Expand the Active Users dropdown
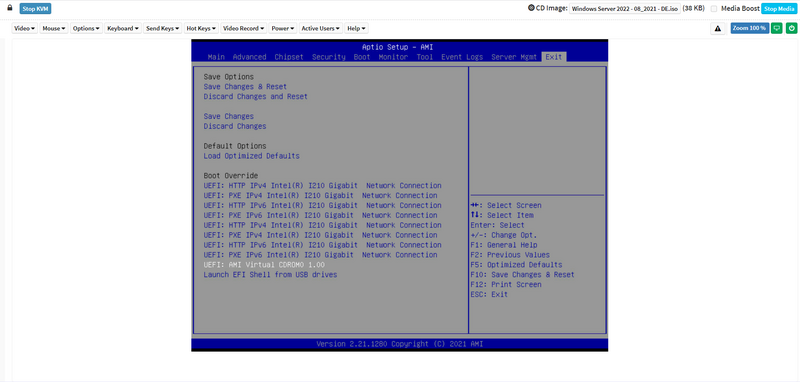This screenshot has width=800, height=382. click(320, 29)
